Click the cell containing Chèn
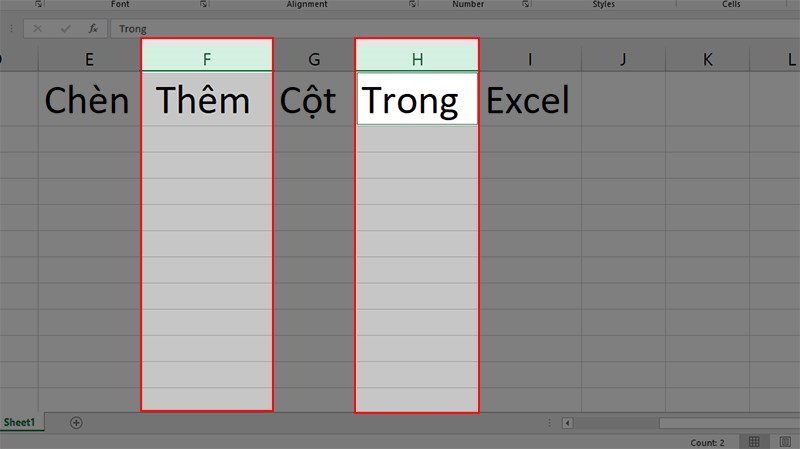 point(89,99)
